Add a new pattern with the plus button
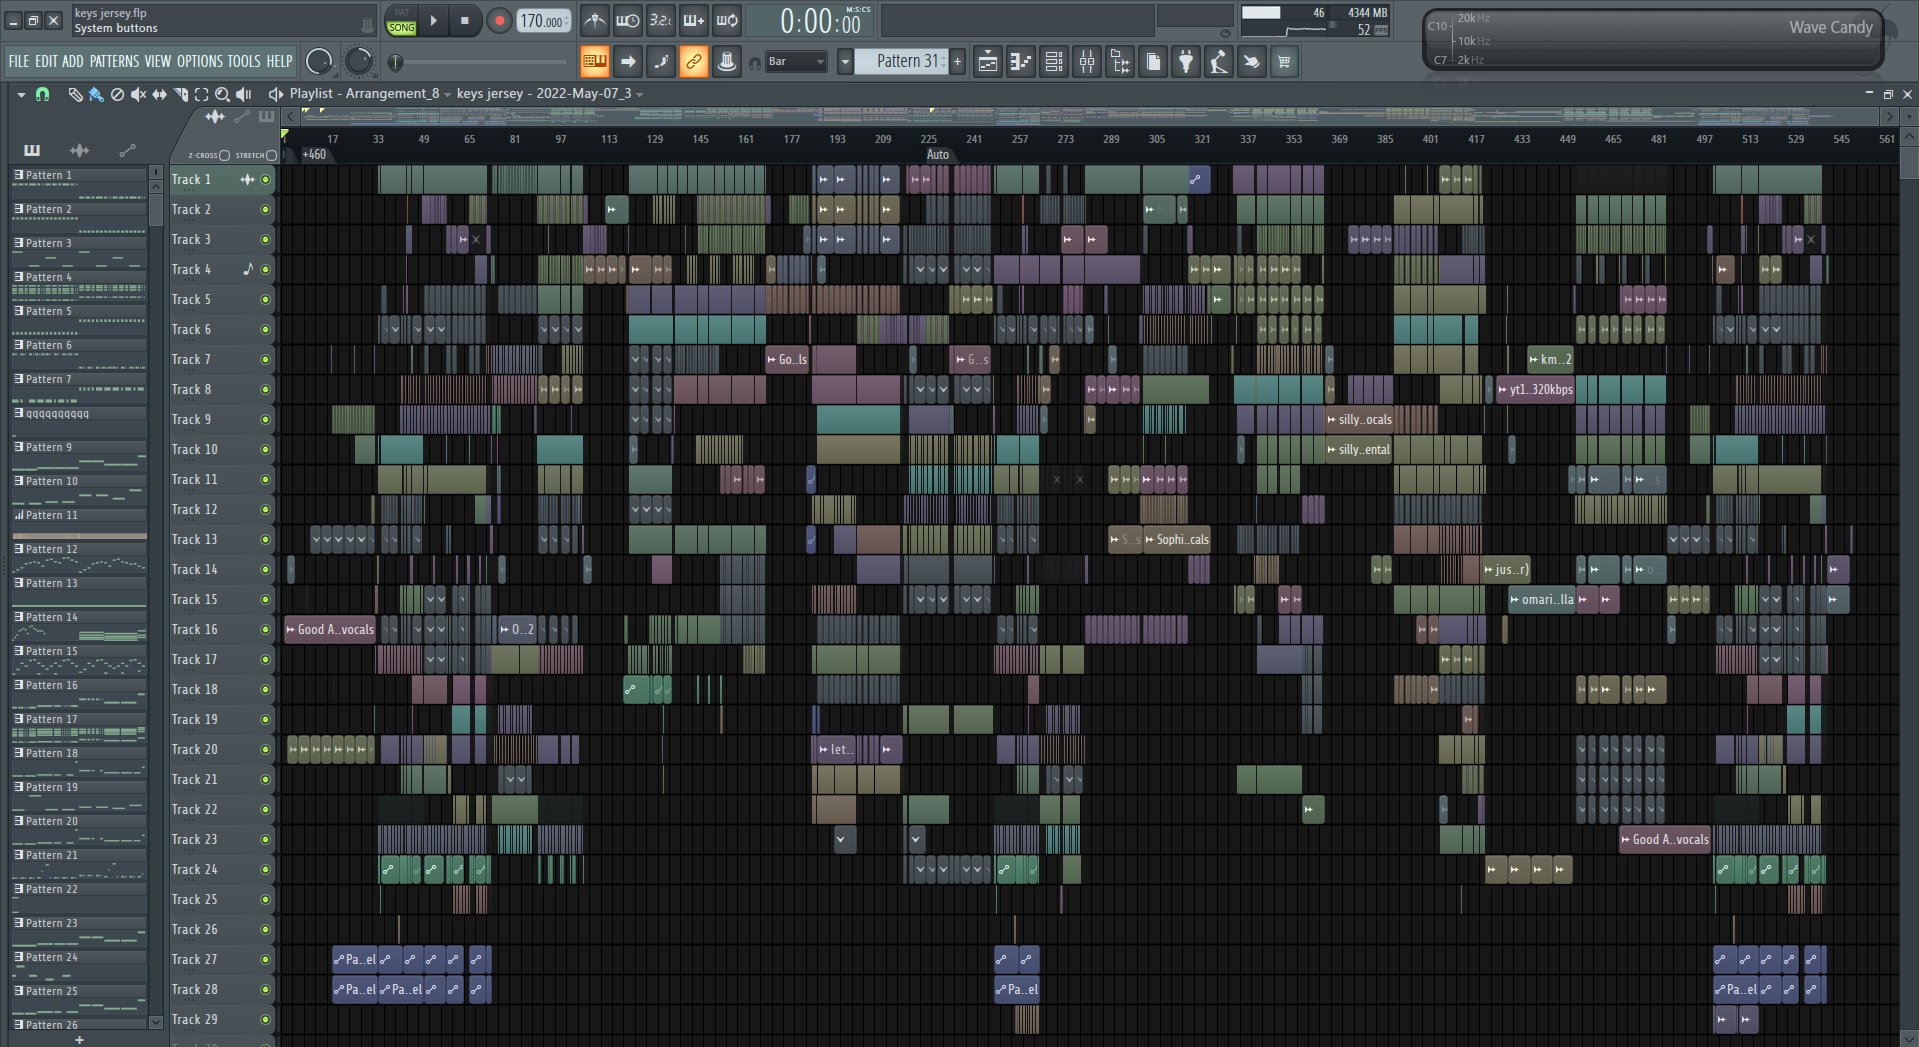 point(957,62)
